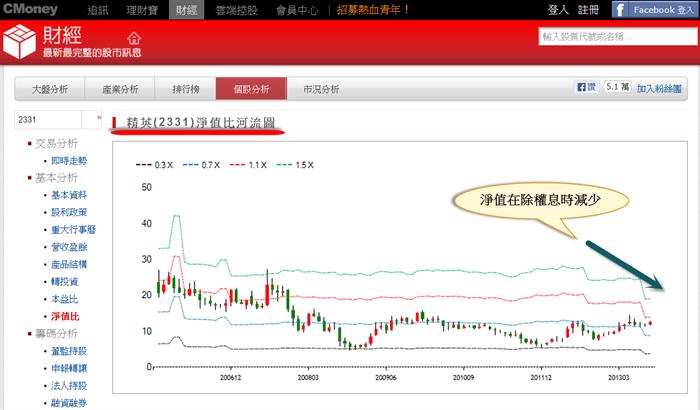Open 申報轉讓 in the sidebar
This screenshot has width=700, height=410.
[x=69, y=368]
